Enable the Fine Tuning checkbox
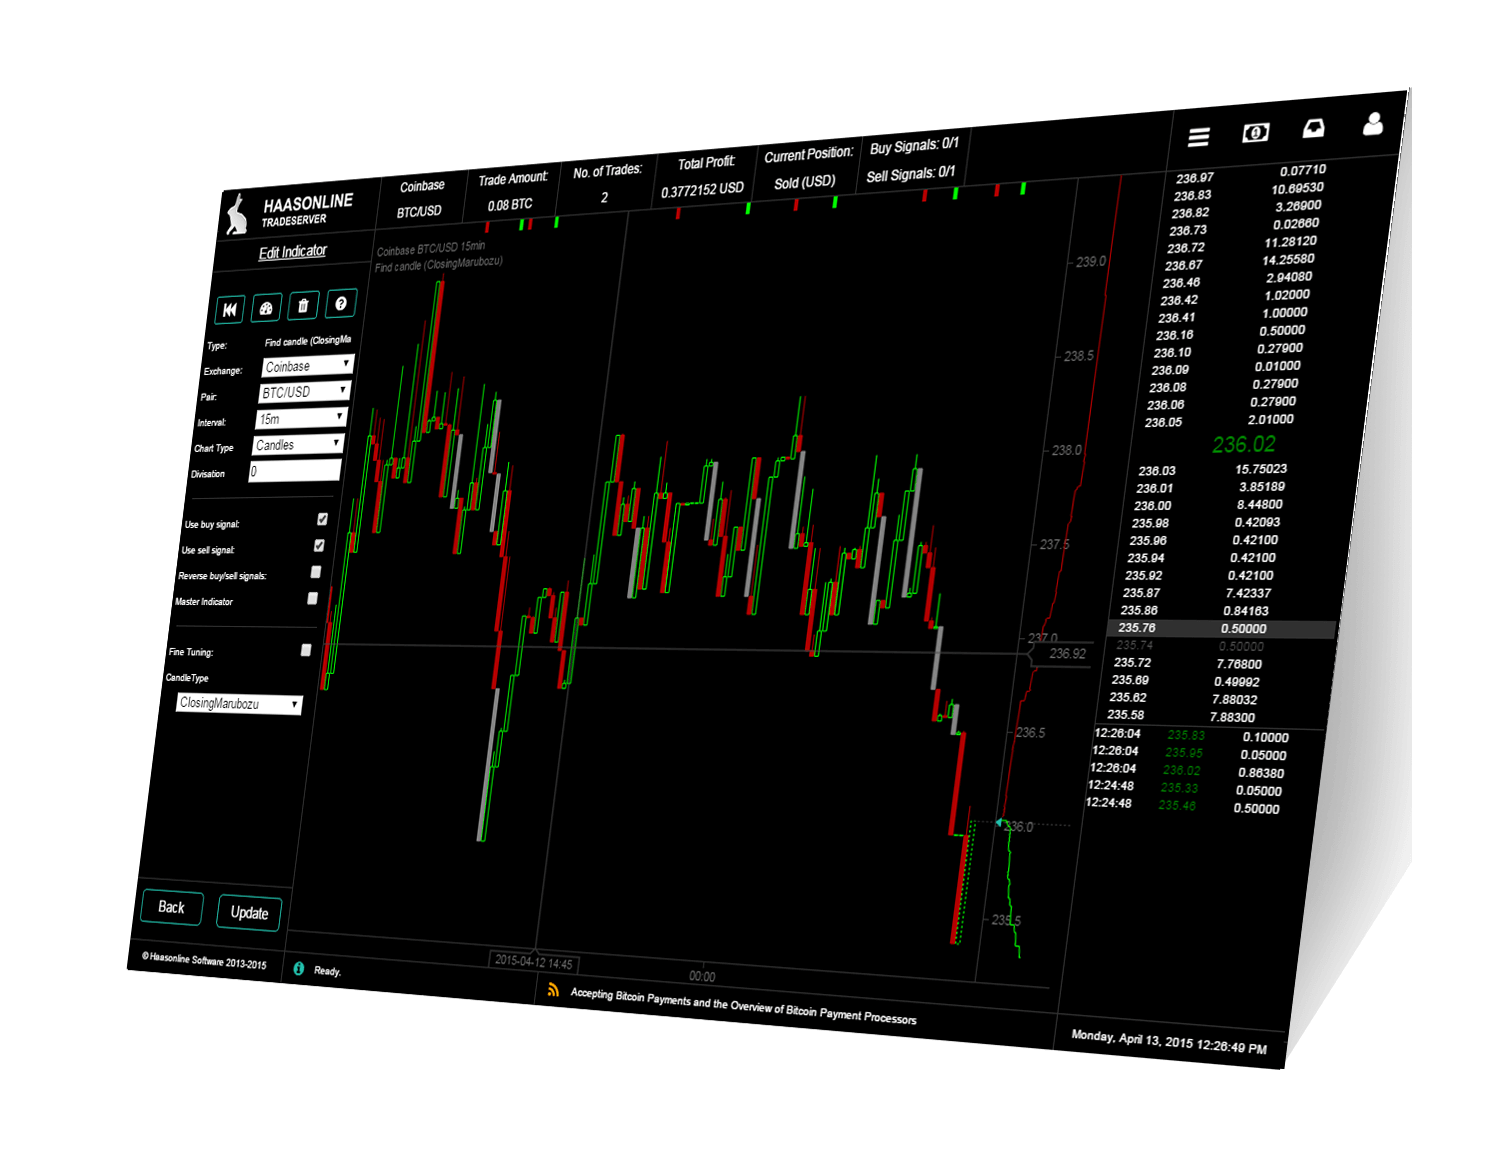This screenshot has height=1167, width=1512. 306,650
